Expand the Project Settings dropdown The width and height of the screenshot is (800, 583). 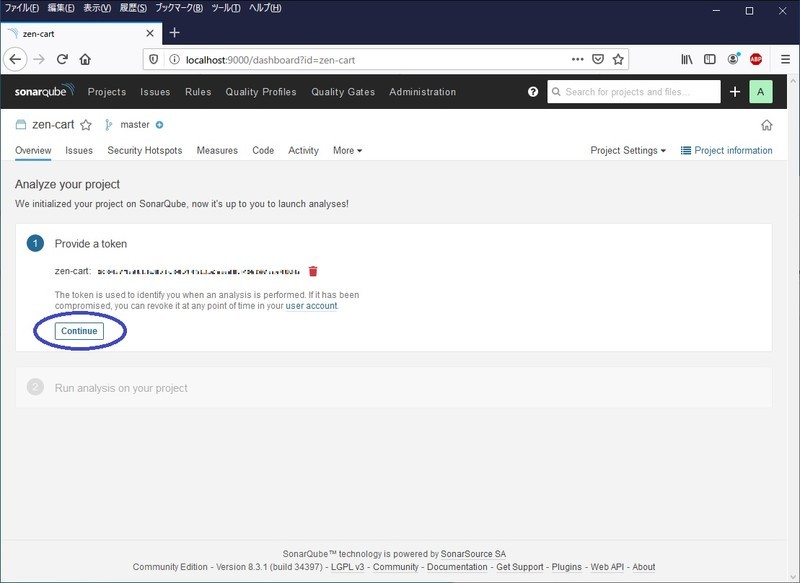click(628, 150)
